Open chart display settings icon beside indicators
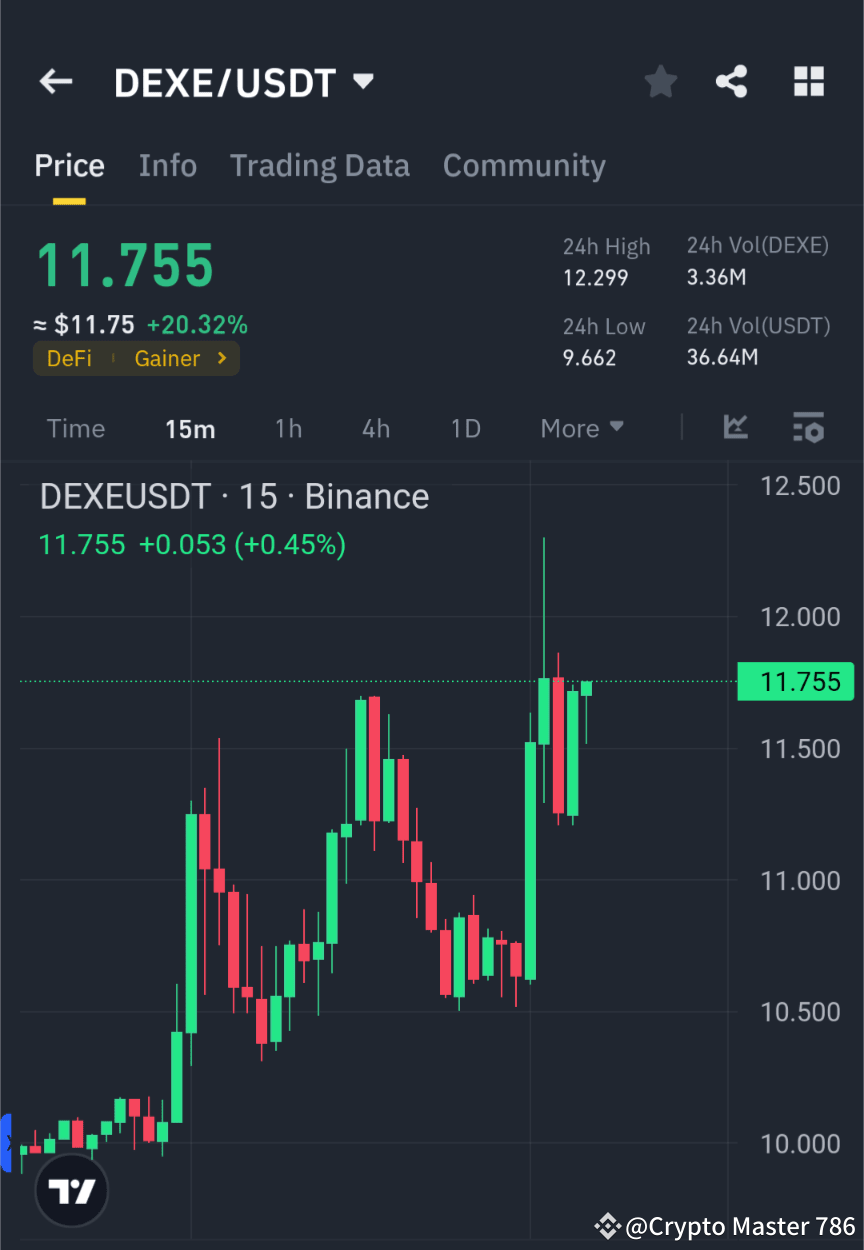The height and width of the screenshot is (1250, 864). click(808, 428)
